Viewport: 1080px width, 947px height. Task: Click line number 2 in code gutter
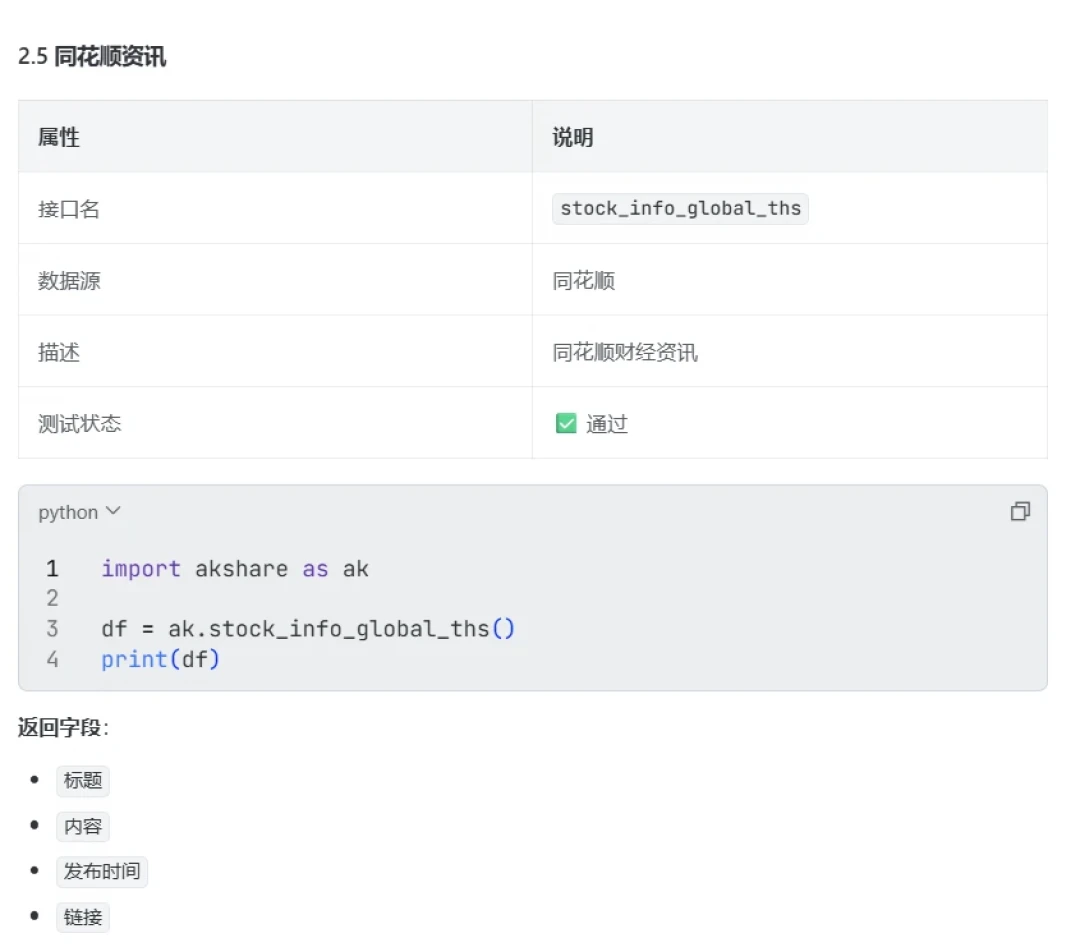click(52, 598)
